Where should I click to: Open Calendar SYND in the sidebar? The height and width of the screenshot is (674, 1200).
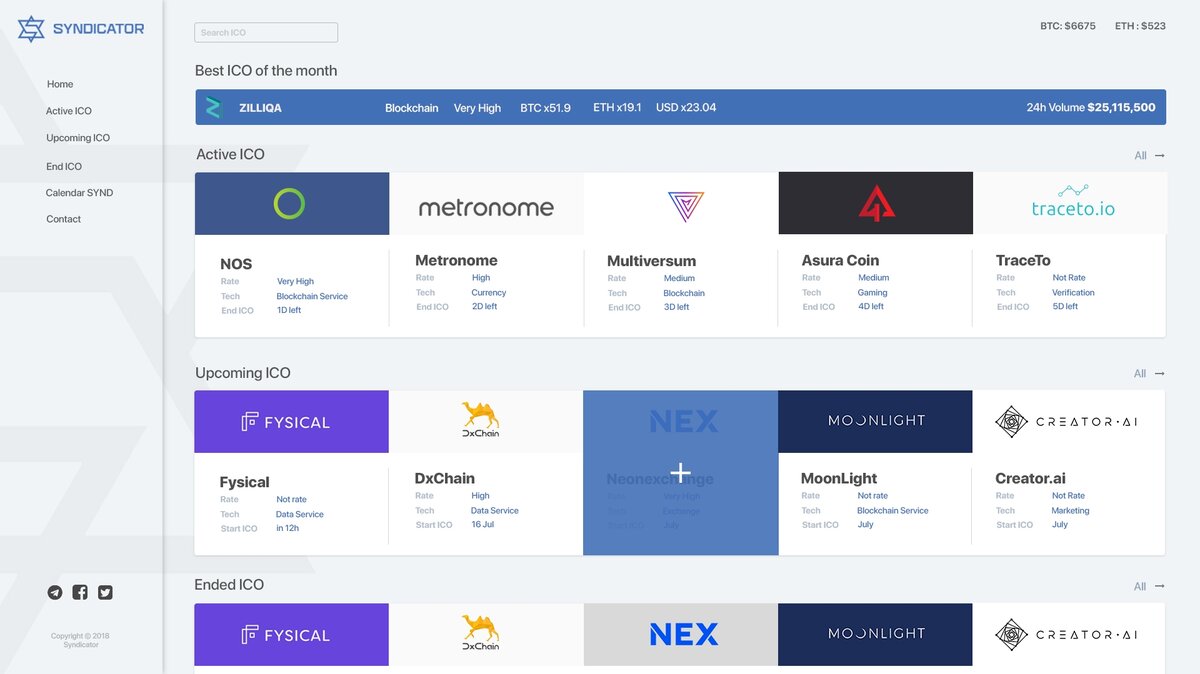tap(79, 193)
